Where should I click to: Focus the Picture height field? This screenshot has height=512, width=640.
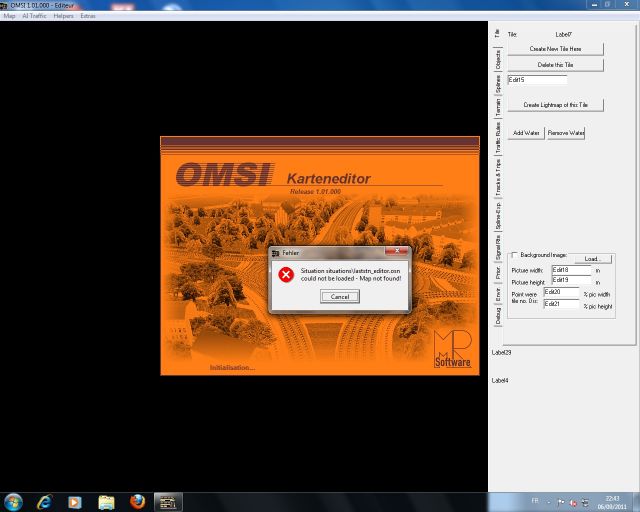point(571,280)
